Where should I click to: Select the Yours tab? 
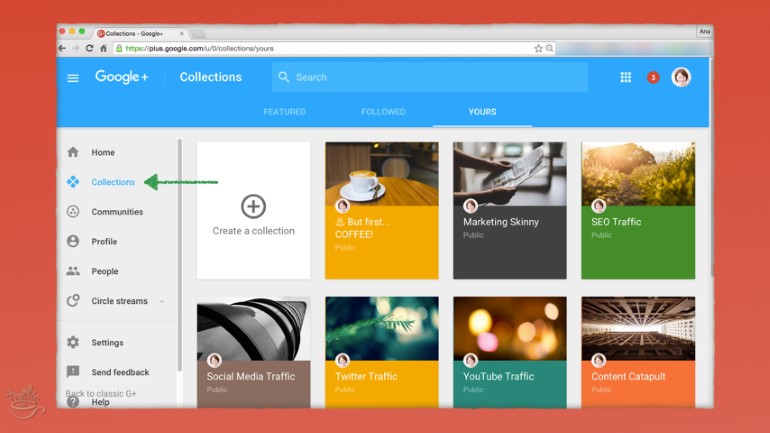point(482,112)
